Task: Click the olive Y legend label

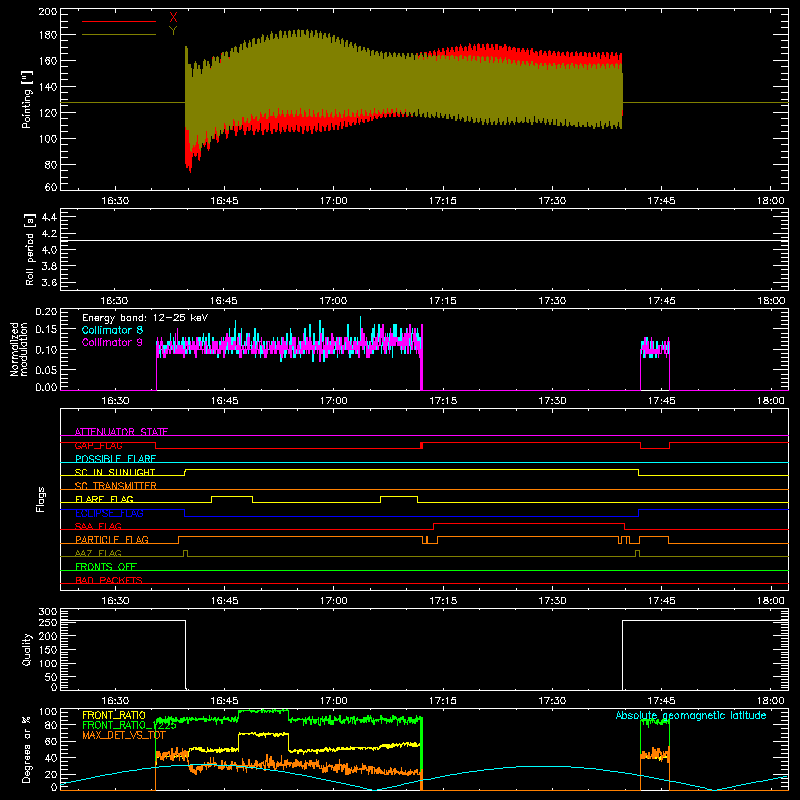Action: (x=173, y=31)
